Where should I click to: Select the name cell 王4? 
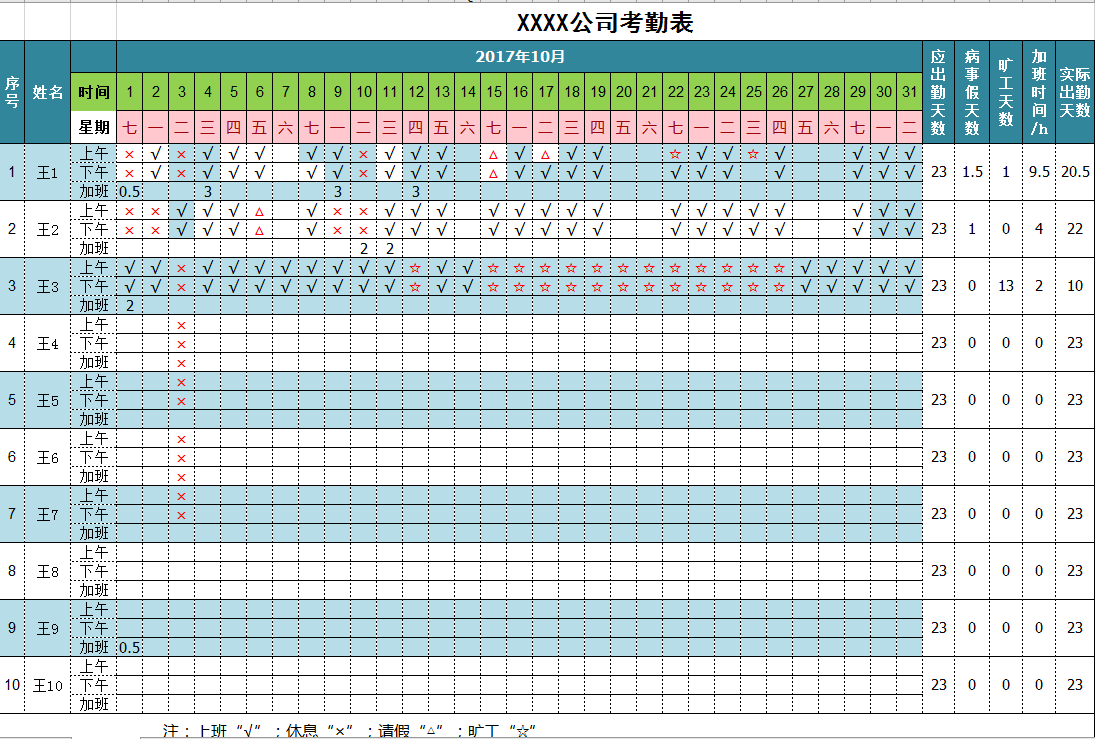47,343
